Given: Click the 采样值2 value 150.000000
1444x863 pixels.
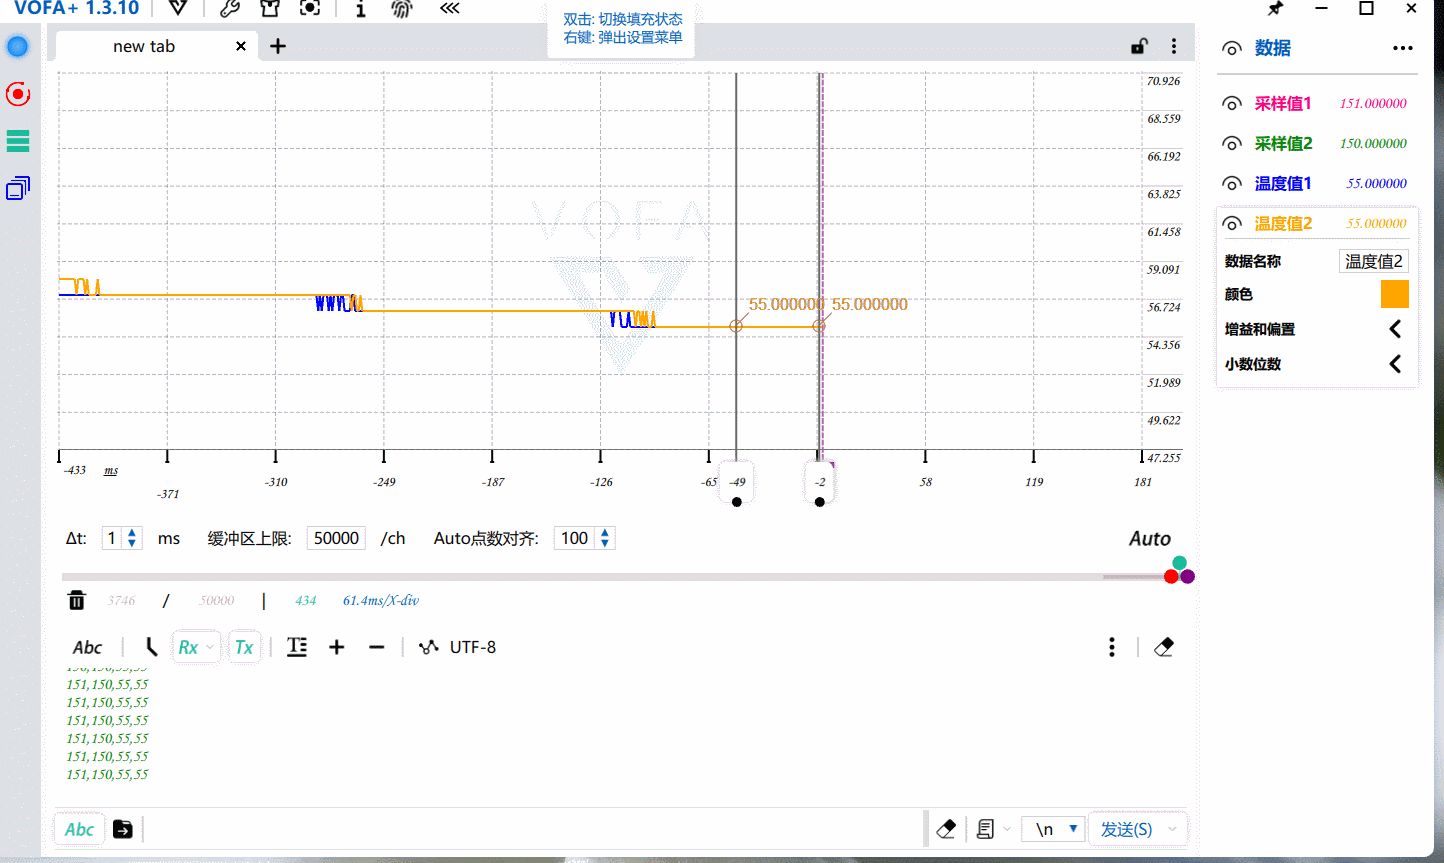Looking at the screenshot, I should click(1373, 143).
